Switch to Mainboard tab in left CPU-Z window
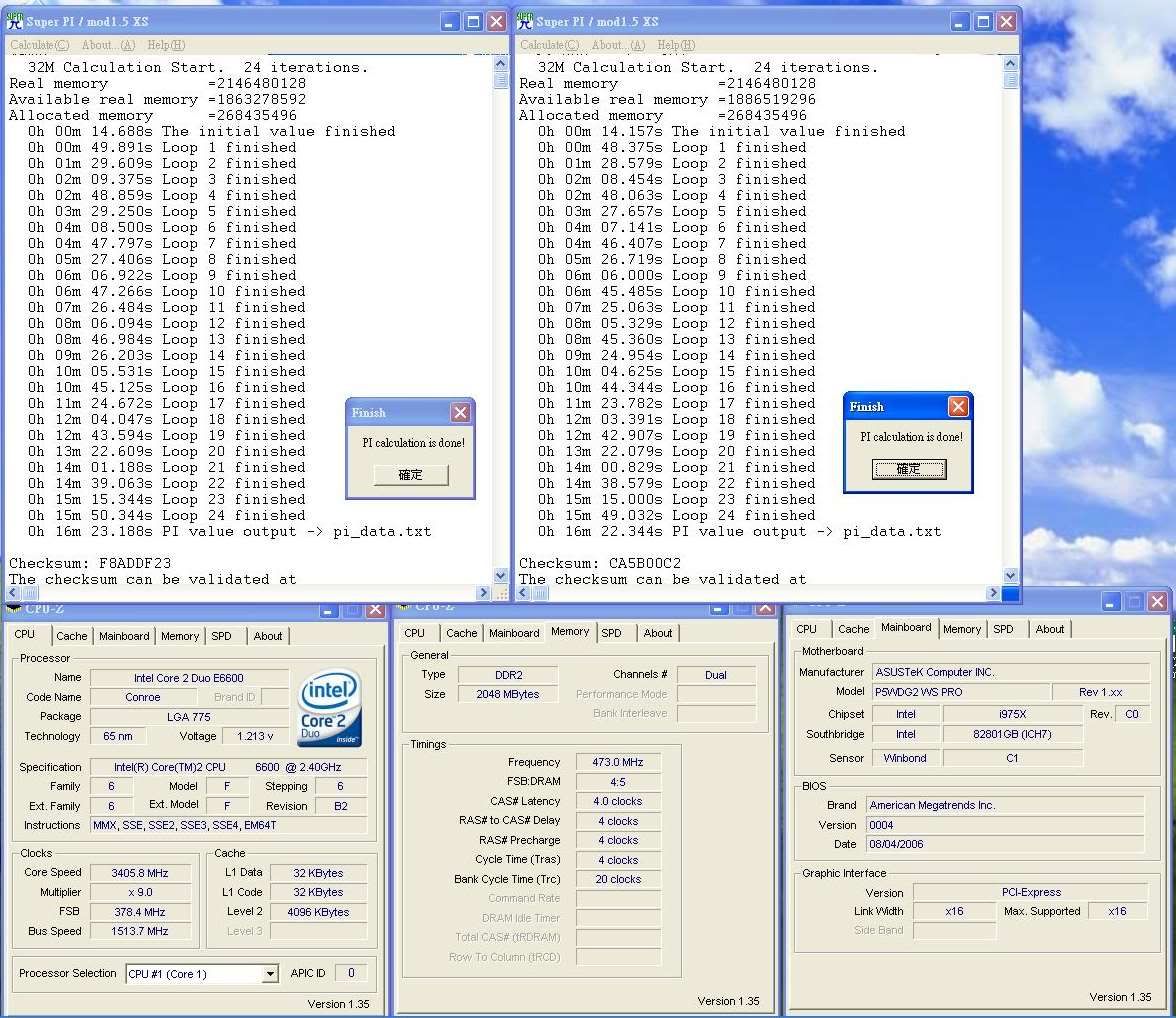 (x=124, y=636)
